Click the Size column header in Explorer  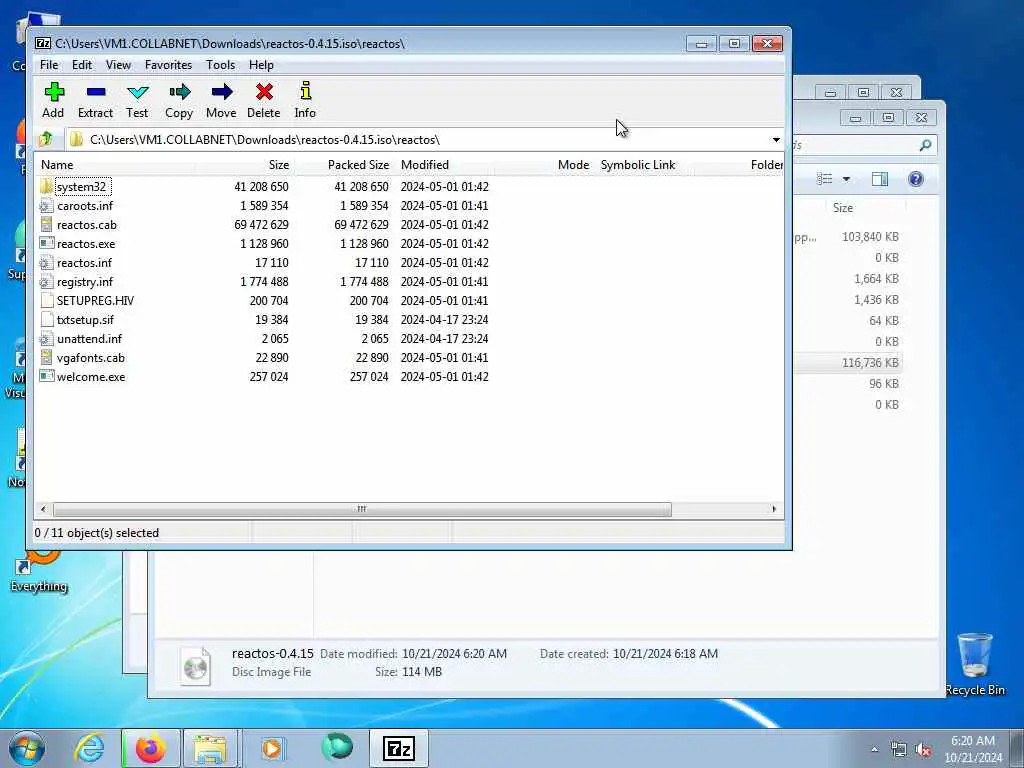coord(842,208)
